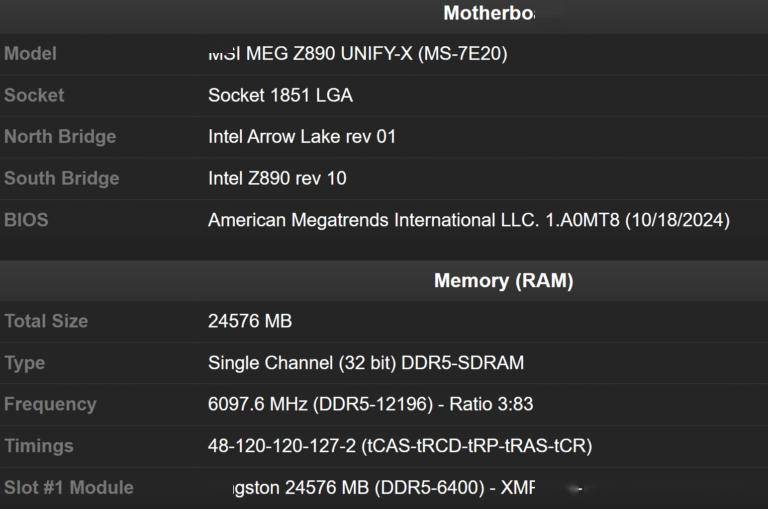This screenshot has width=768, height=509.
Task: Select the Memory (RAM) section header
Action: click(504, 281)
